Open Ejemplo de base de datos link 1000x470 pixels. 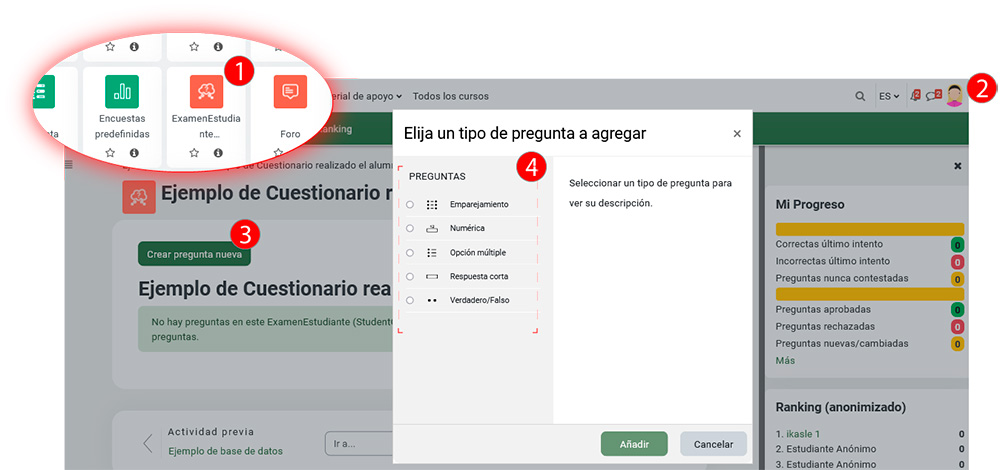(x=225, y=451)
